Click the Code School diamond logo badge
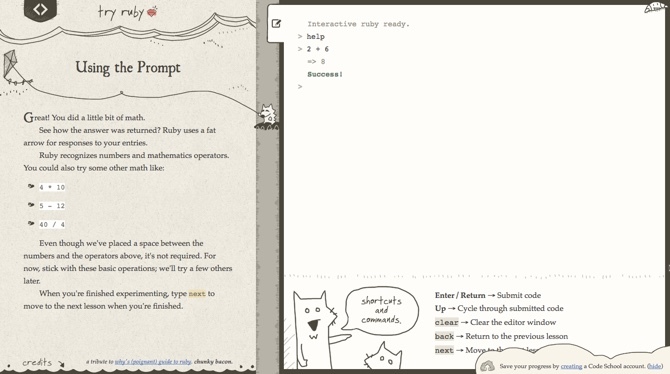The width and height of the screenshot is (670, 374). pyautogui.click(x=40, y=9)
